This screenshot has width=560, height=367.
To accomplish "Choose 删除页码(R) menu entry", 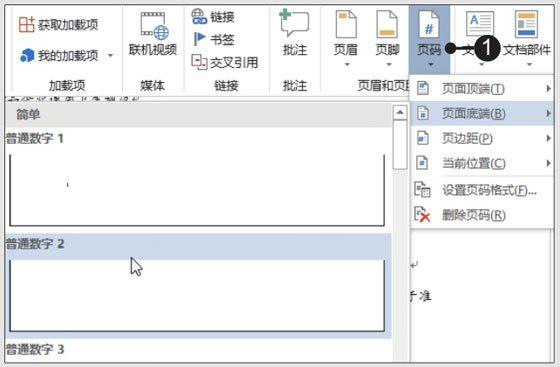I will 482,215.
